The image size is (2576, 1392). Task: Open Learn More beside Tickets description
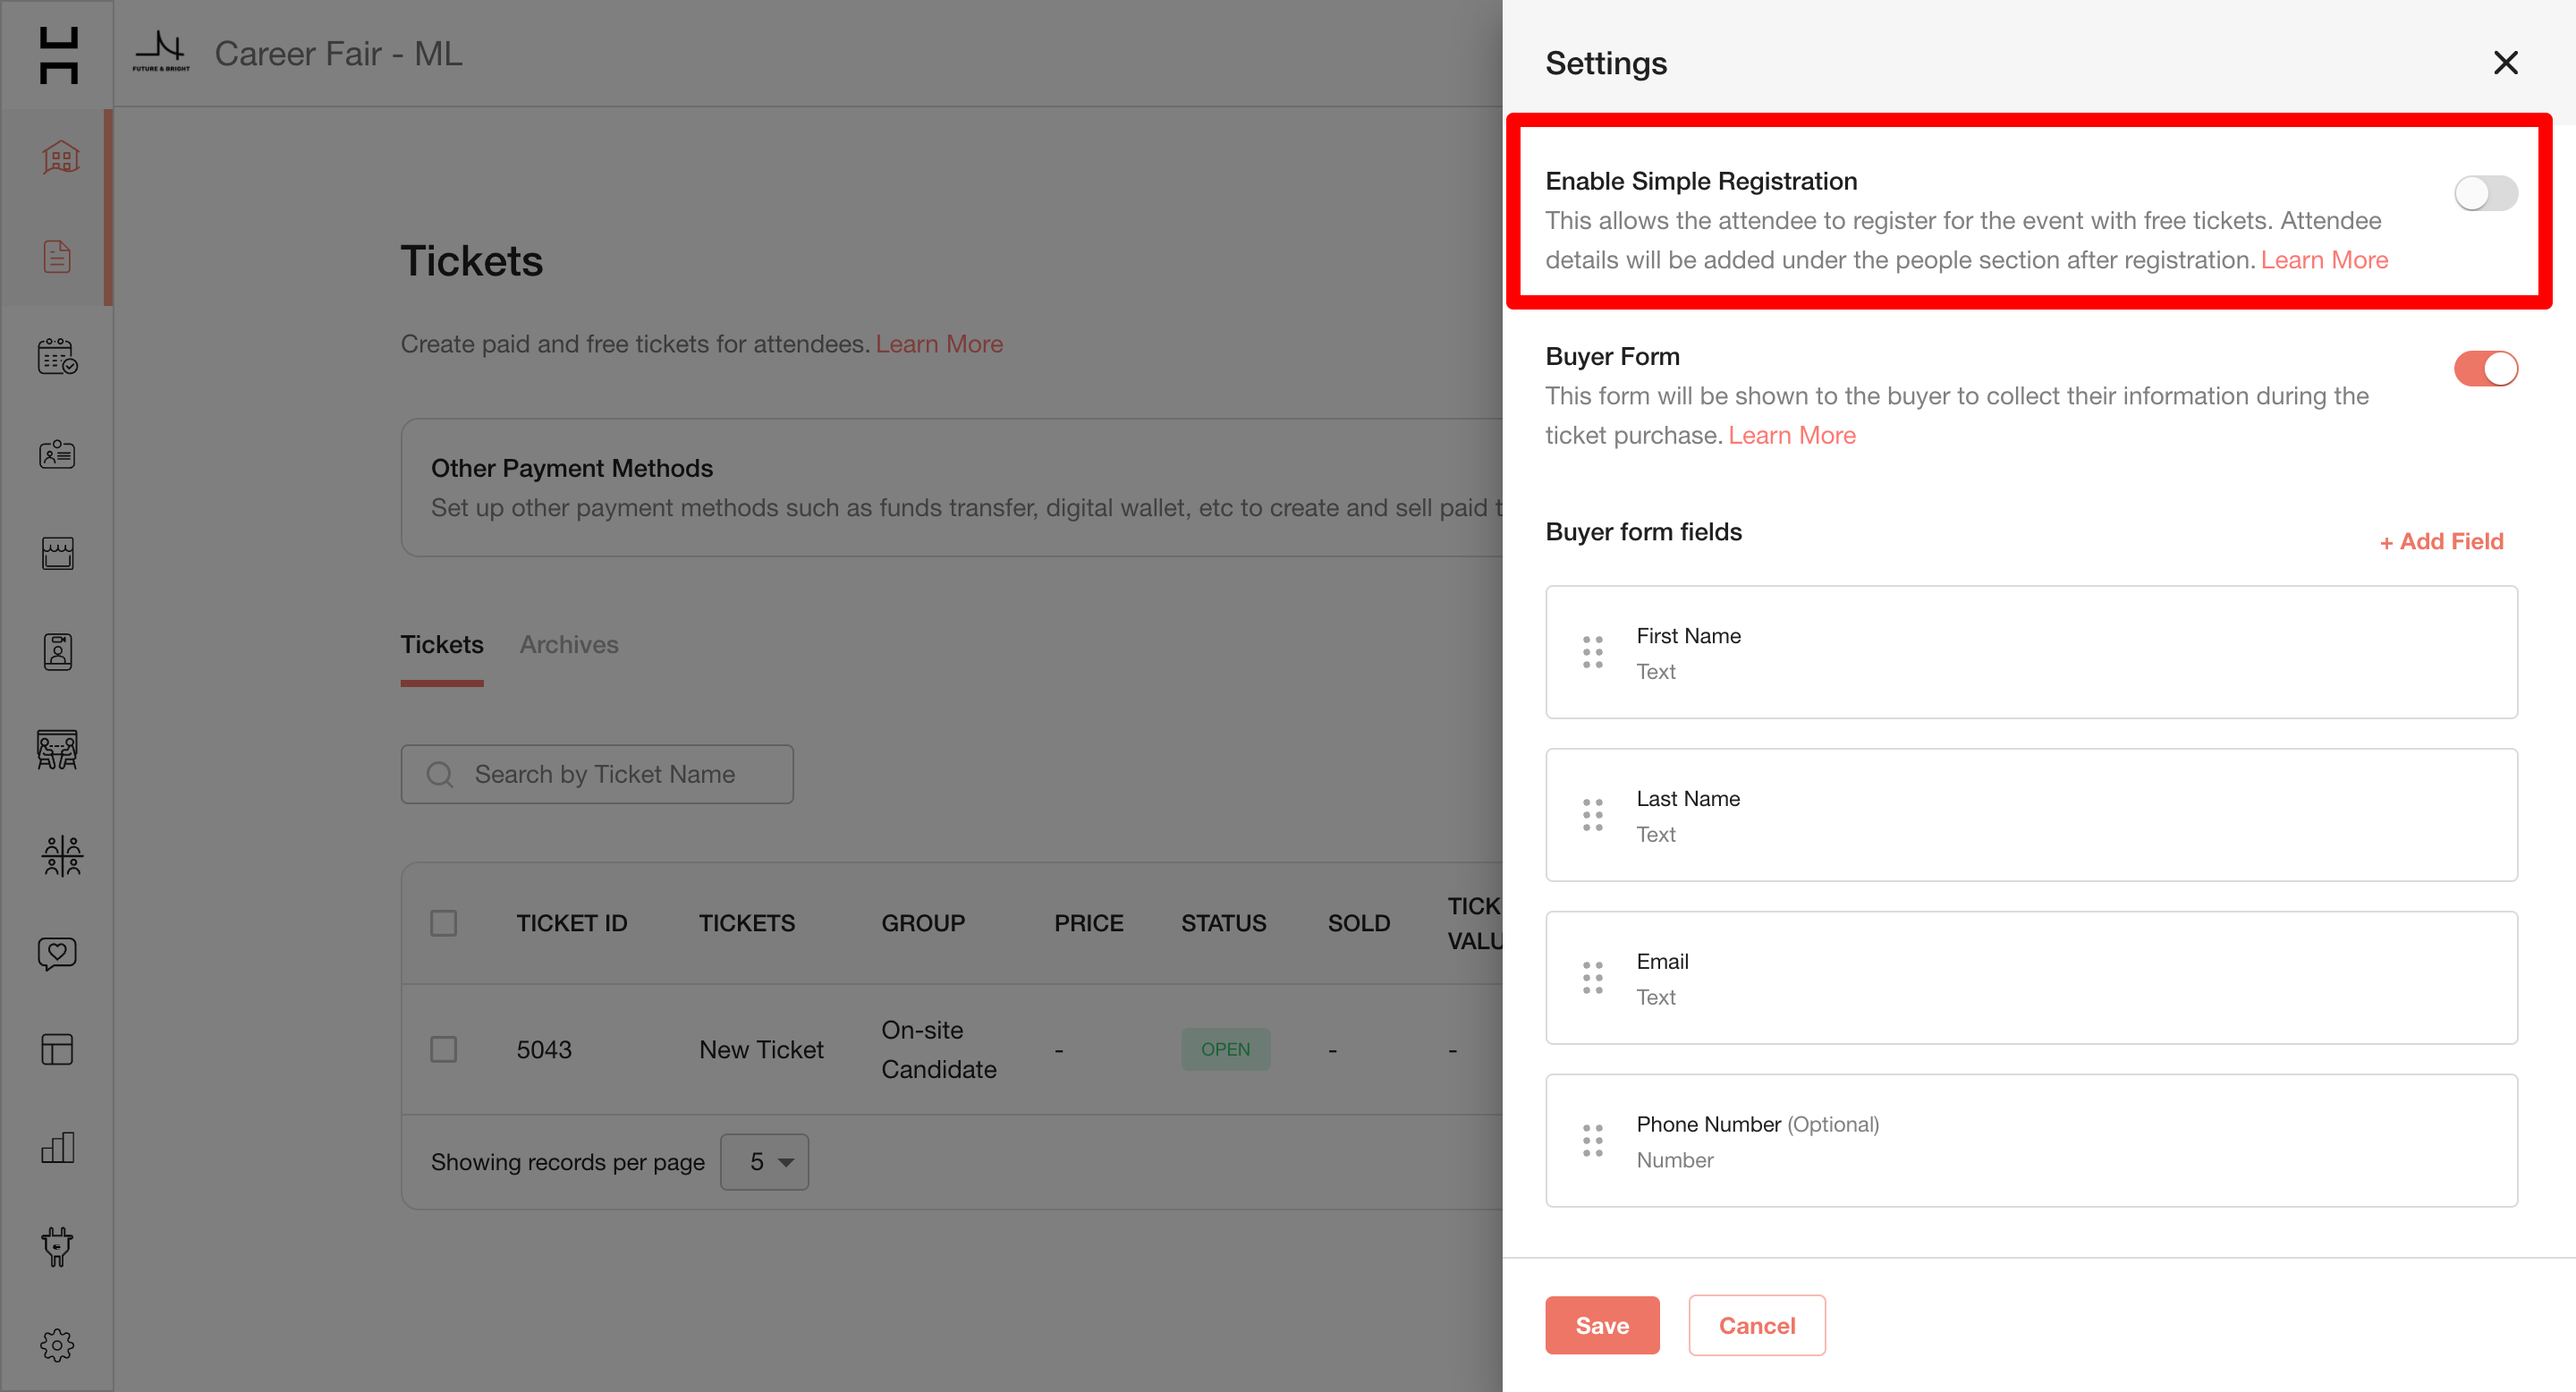[x=939, y=344]
